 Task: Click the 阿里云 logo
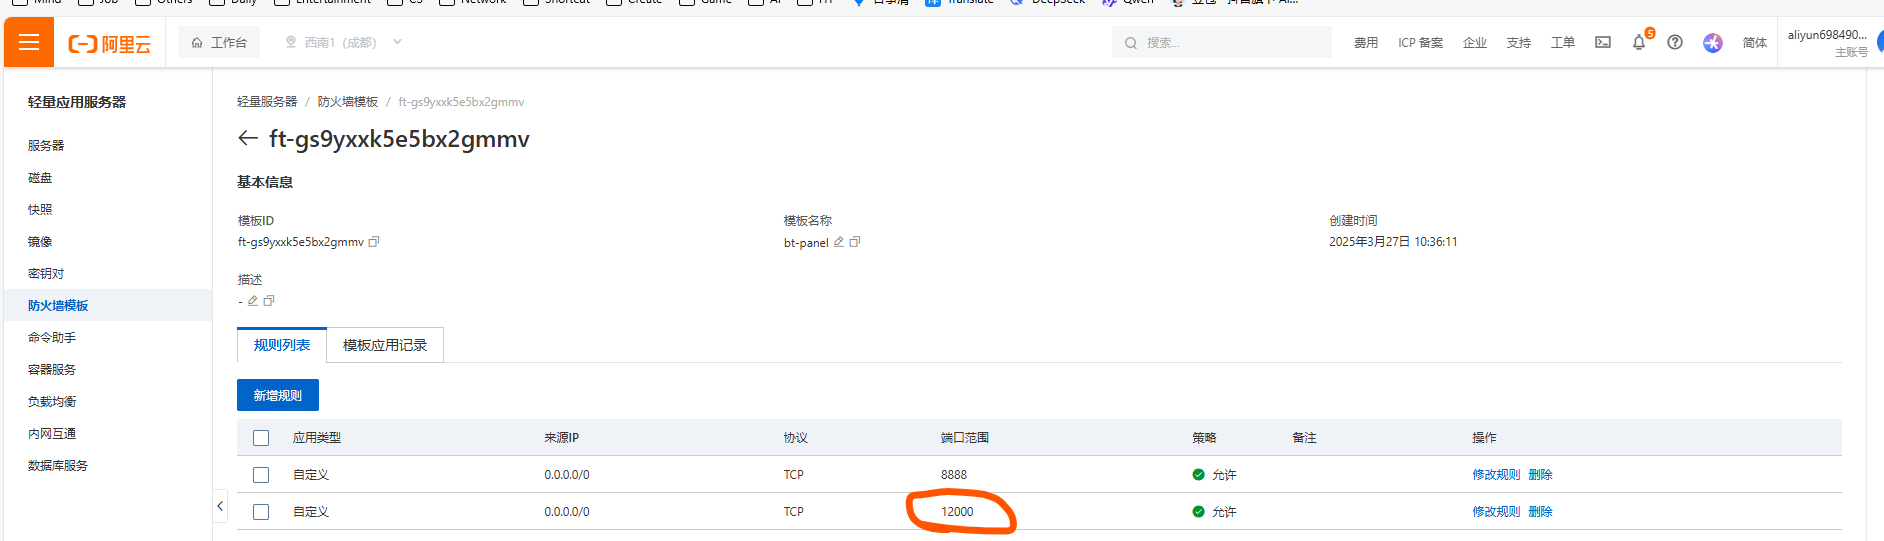(x=109, y=44)
